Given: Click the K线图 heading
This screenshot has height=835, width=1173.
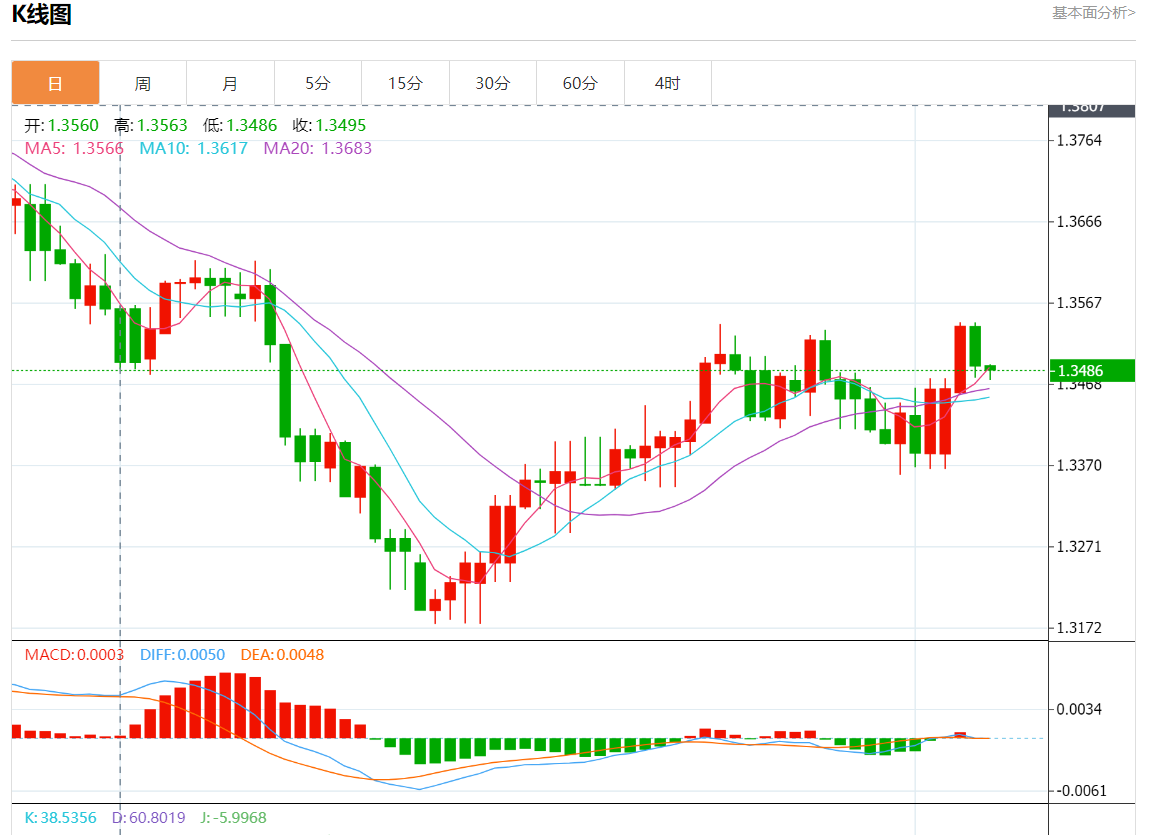Looking at the screenshot, I should (41, 15).
